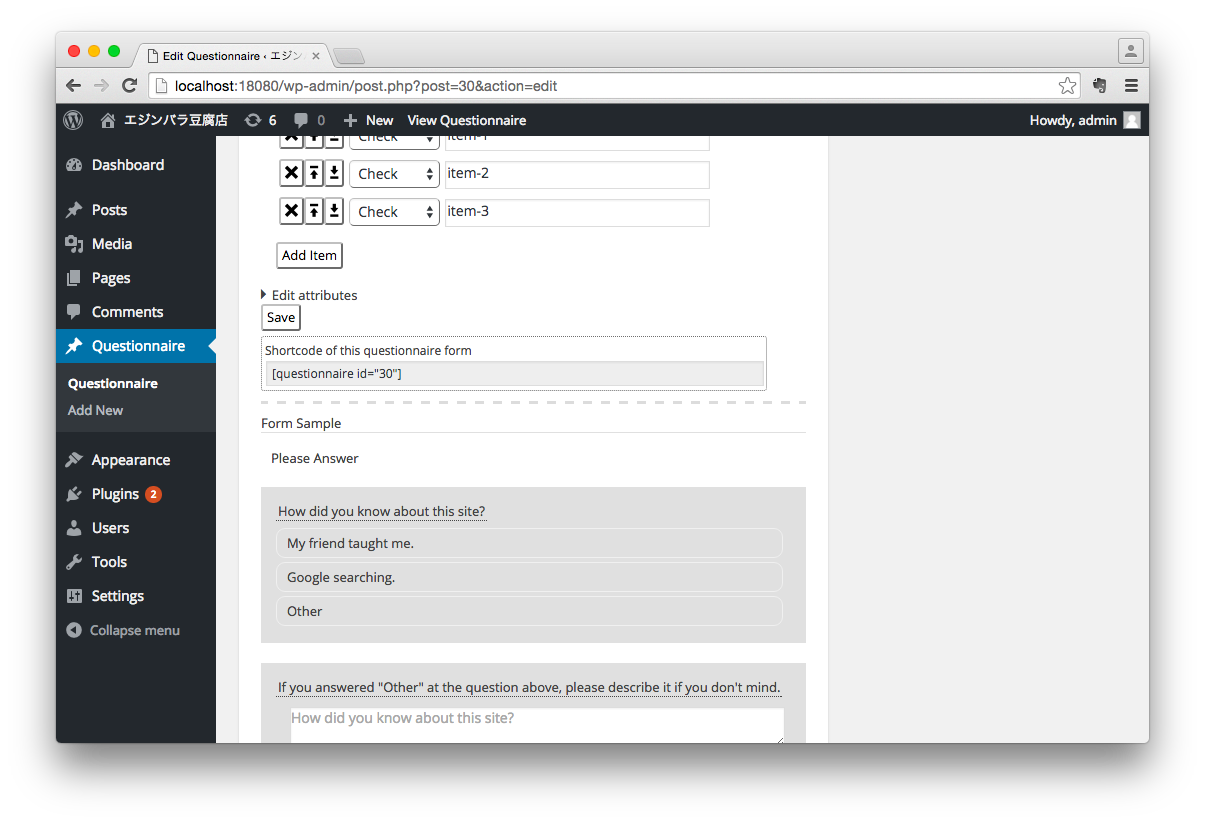Screen dimensions: 1205x823
Task: Select type dropdown for item-2
Action: 394,174
